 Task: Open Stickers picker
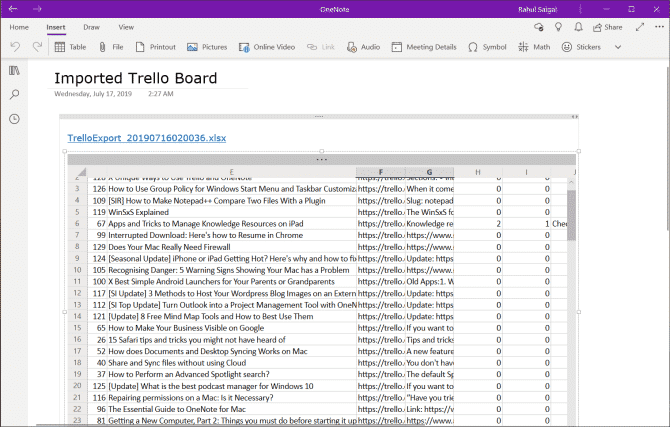click(581, 47)
